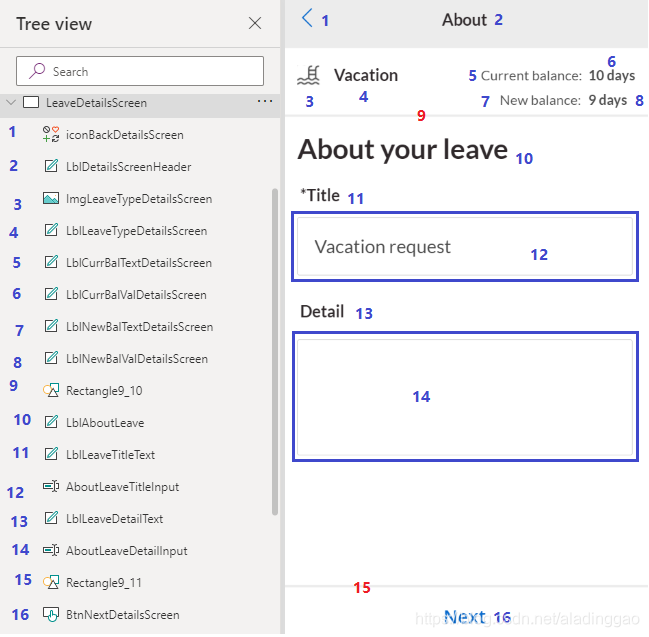Click the *Title field label
649x637 pixels.
pyautogui.click(x=320, y=195)
